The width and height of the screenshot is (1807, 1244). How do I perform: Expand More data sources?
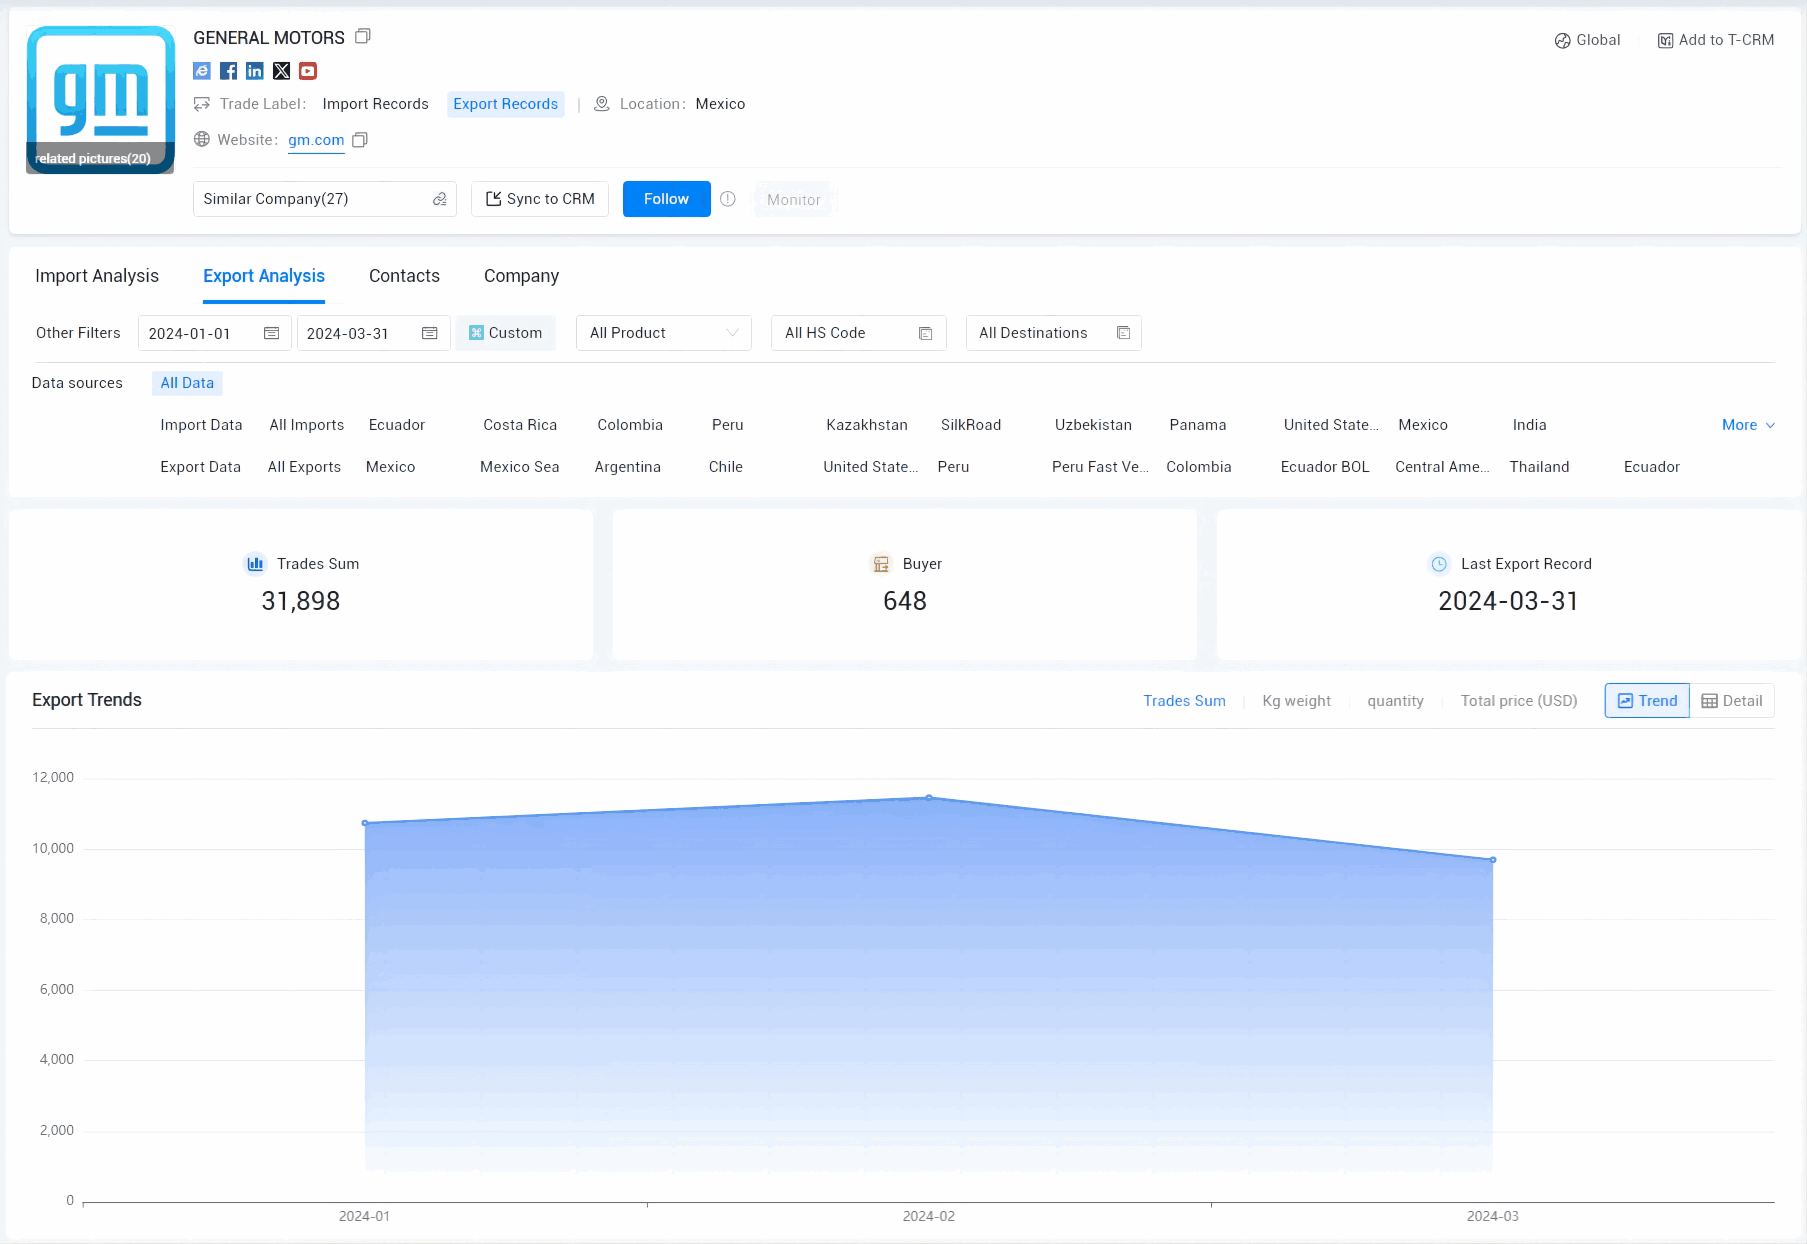[x=1748, y=425]
